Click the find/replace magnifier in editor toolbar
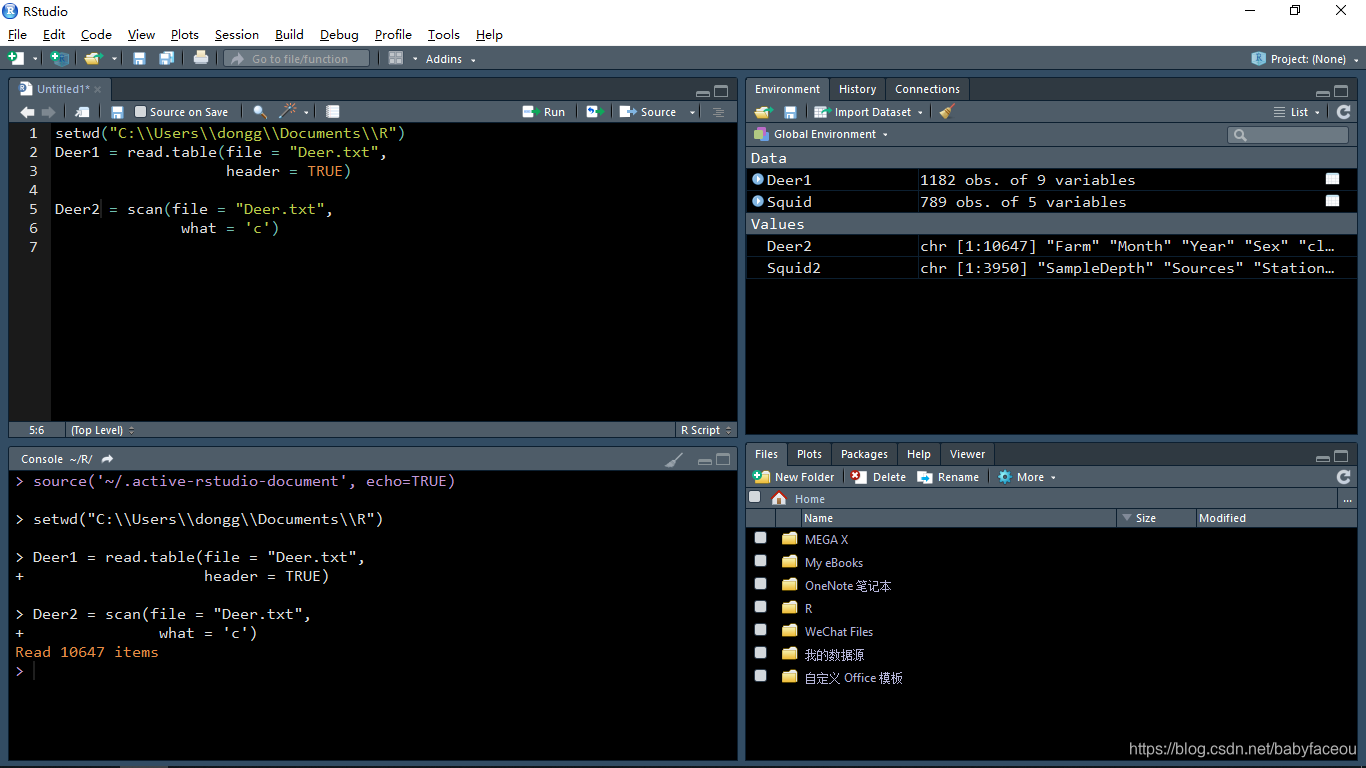The width and height of the screenshot is (1366, 768). point(260,112)
